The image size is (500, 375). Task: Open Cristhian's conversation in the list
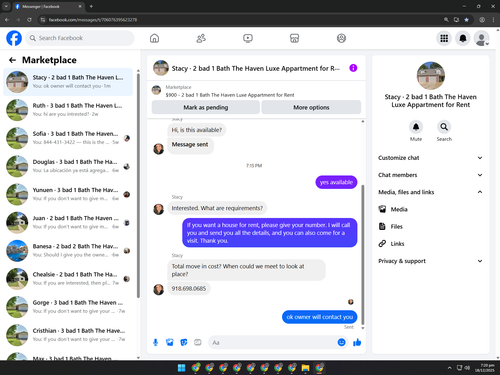click(x=68, y=335)
